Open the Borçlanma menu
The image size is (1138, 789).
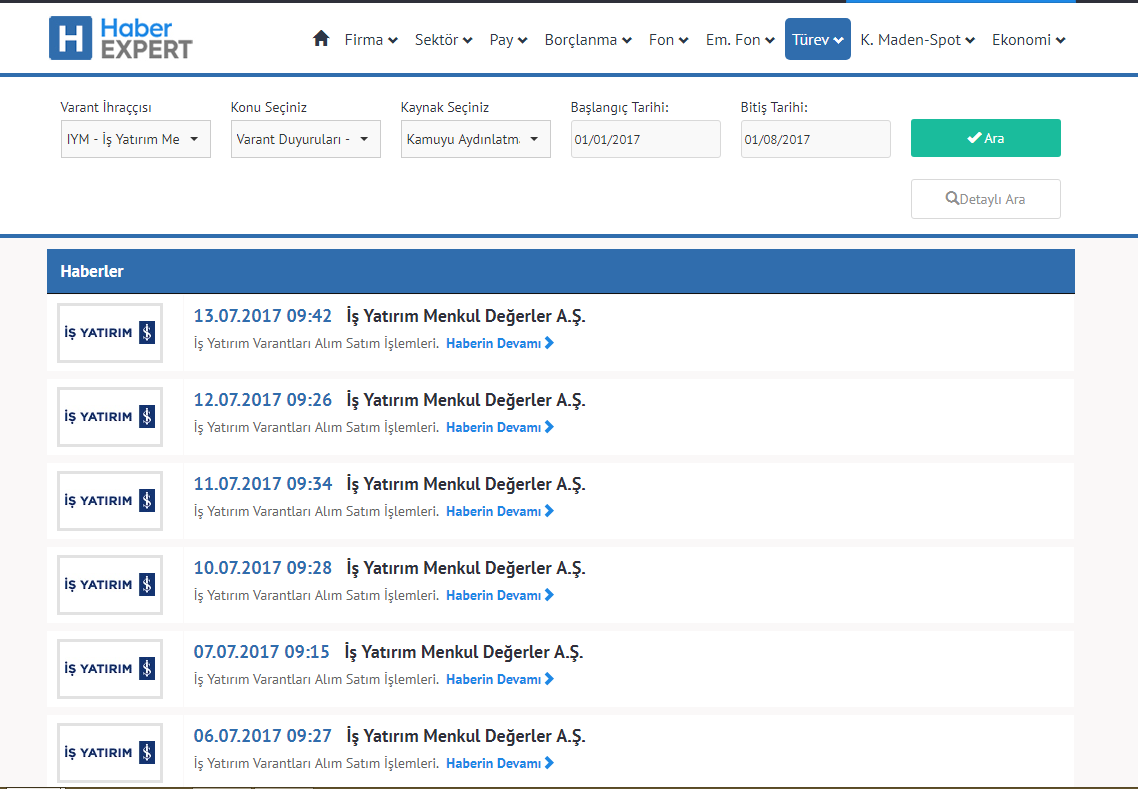588,40
